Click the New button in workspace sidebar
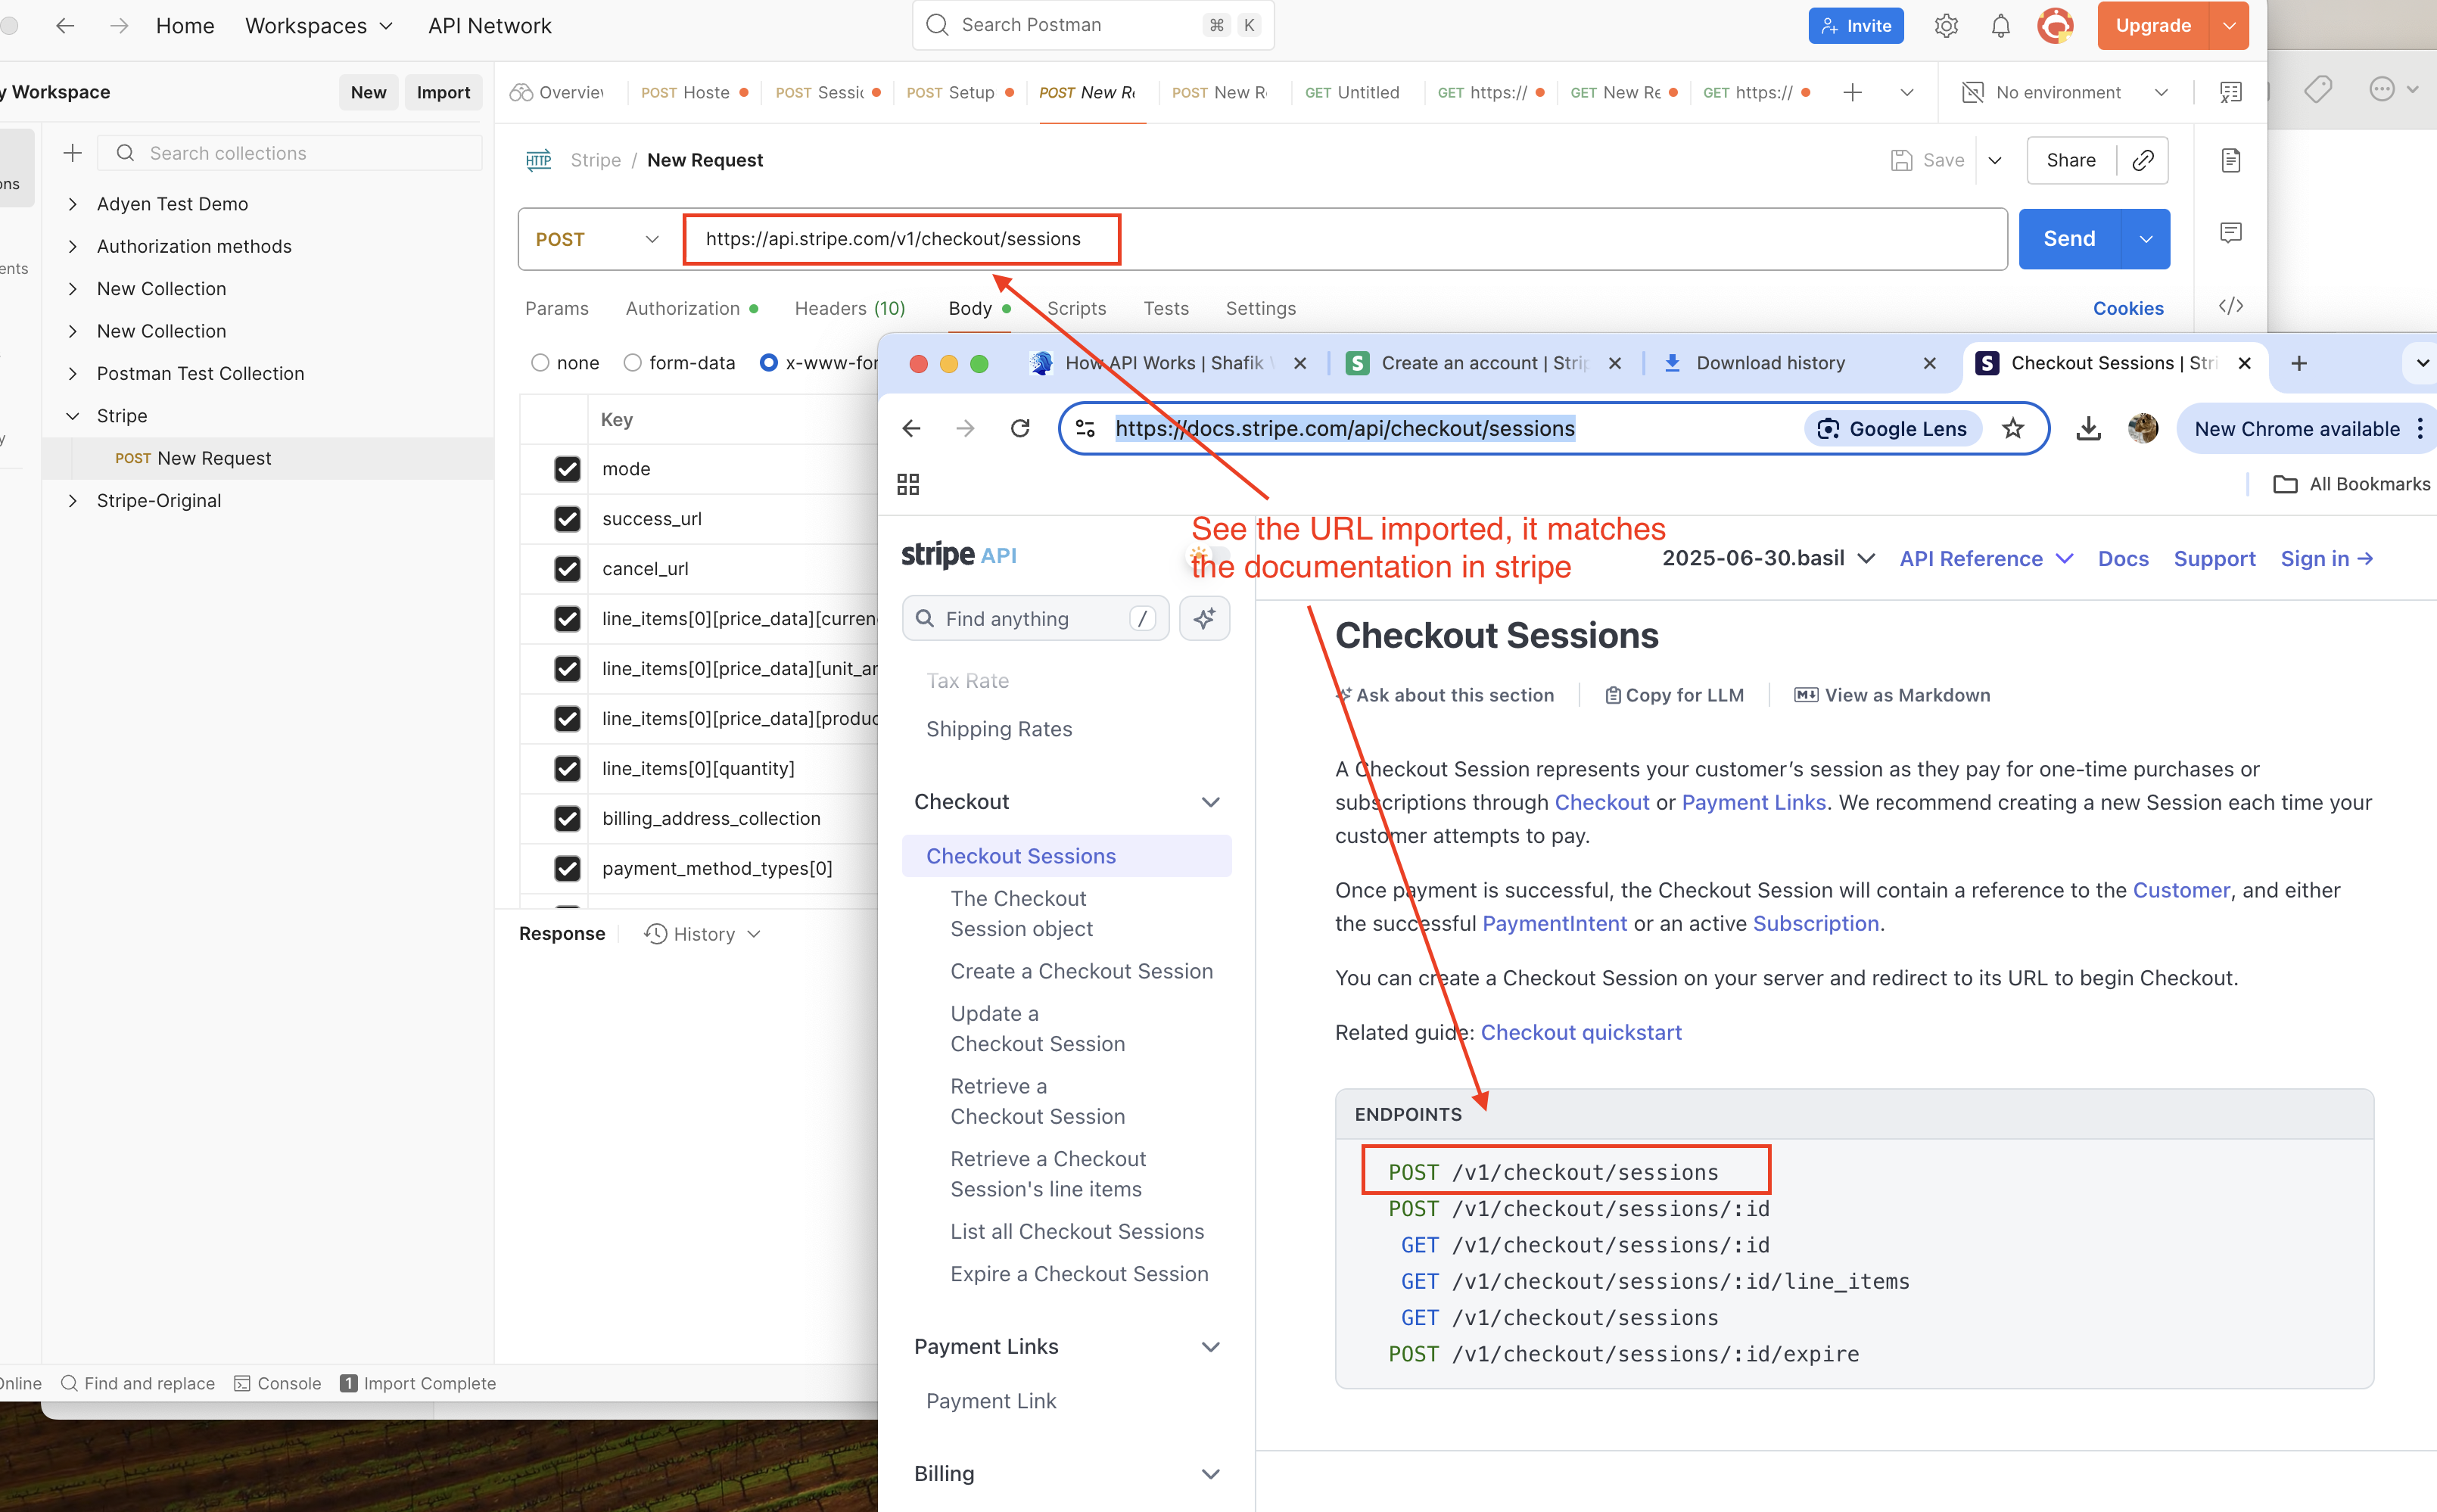Image resolution: width=2437 pixels, height=1512 pixels. click(x=368, y=92)
